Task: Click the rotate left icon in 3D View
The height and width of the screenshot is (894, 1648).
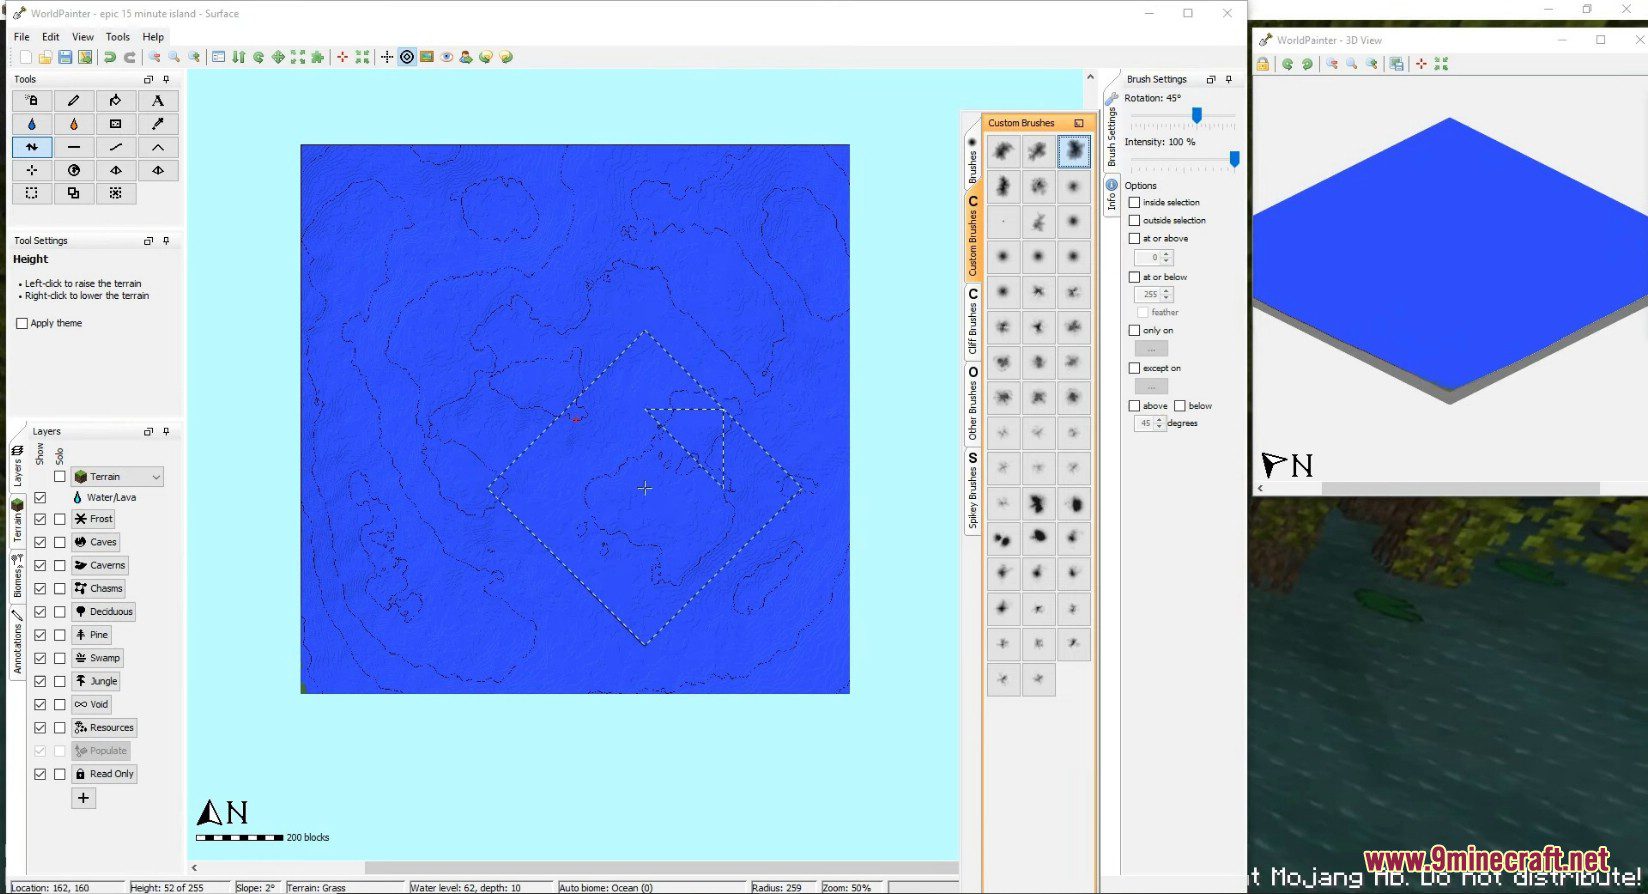Action: tap(1287, 64)
